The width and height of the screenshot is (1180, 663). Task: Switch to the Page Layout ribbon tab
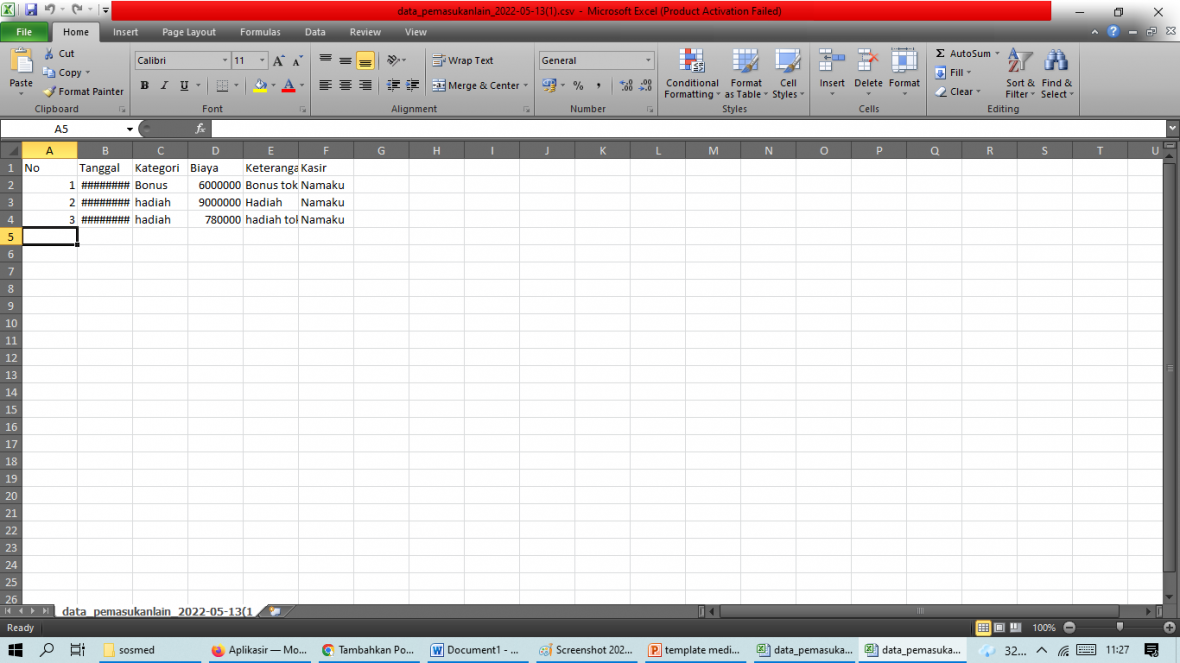(x=188, y=32)
